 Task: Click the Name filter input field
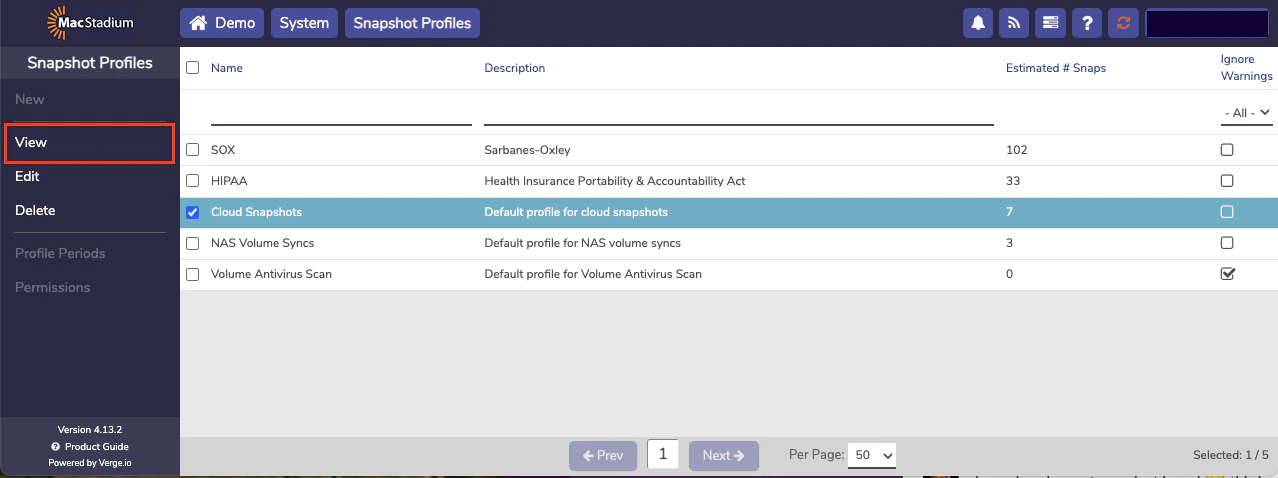pos(341,112)
